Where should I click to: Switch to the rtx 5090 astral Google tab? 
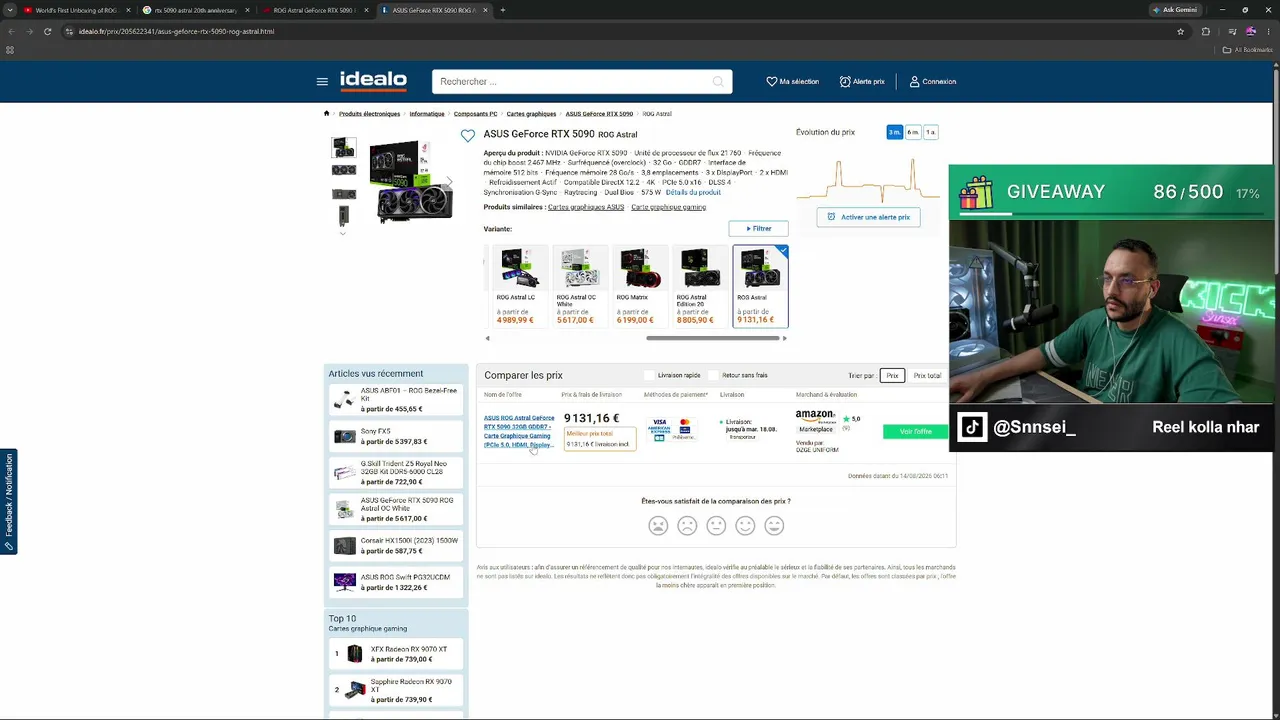pyautogui.click(x=195, y=10)
